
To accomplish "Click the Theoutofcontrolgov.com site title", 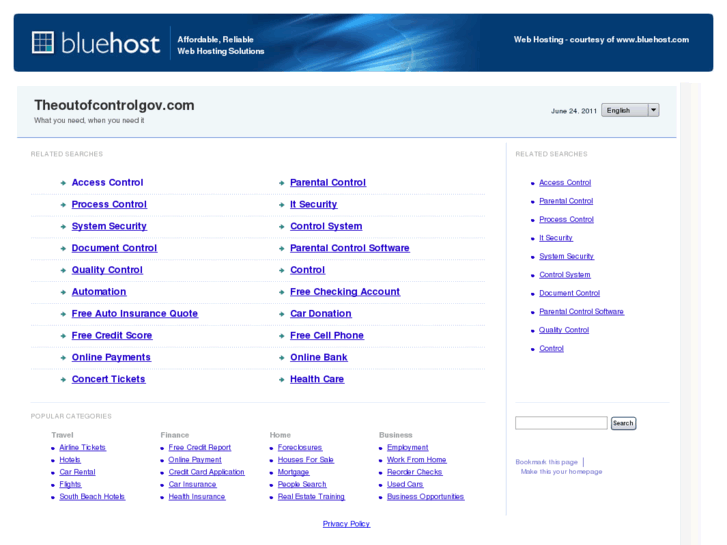I will [114, 105].
